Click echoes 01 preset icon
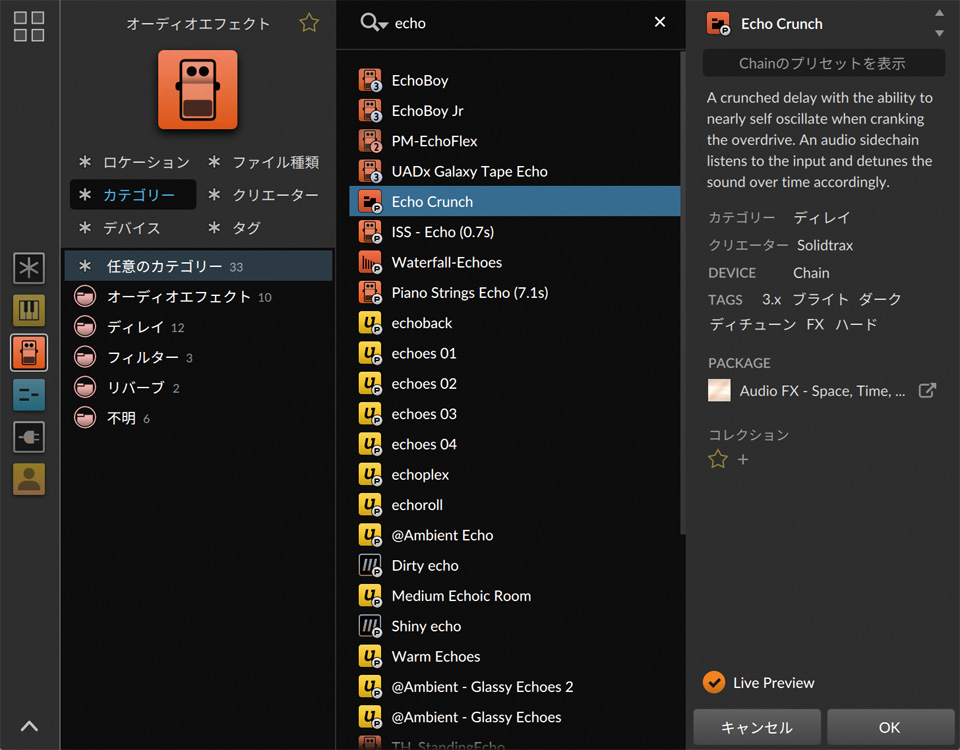This screenshot has height=750, width=960. [370, 353]
